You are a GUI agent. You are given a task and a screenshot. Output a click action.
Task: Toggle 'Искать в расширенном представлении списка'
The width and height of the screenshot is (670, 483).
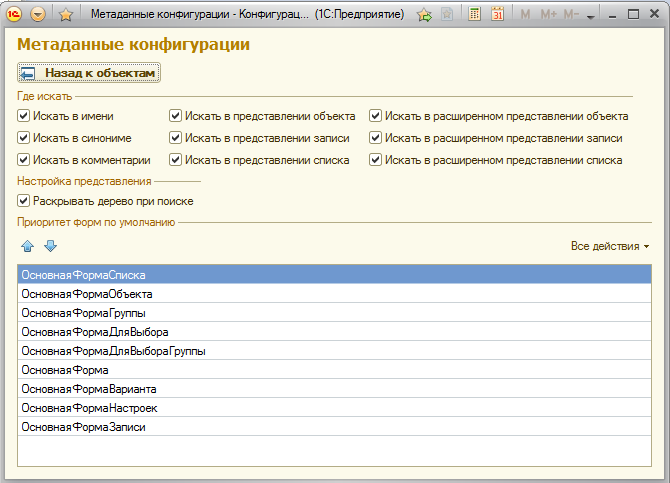point(376,160)
